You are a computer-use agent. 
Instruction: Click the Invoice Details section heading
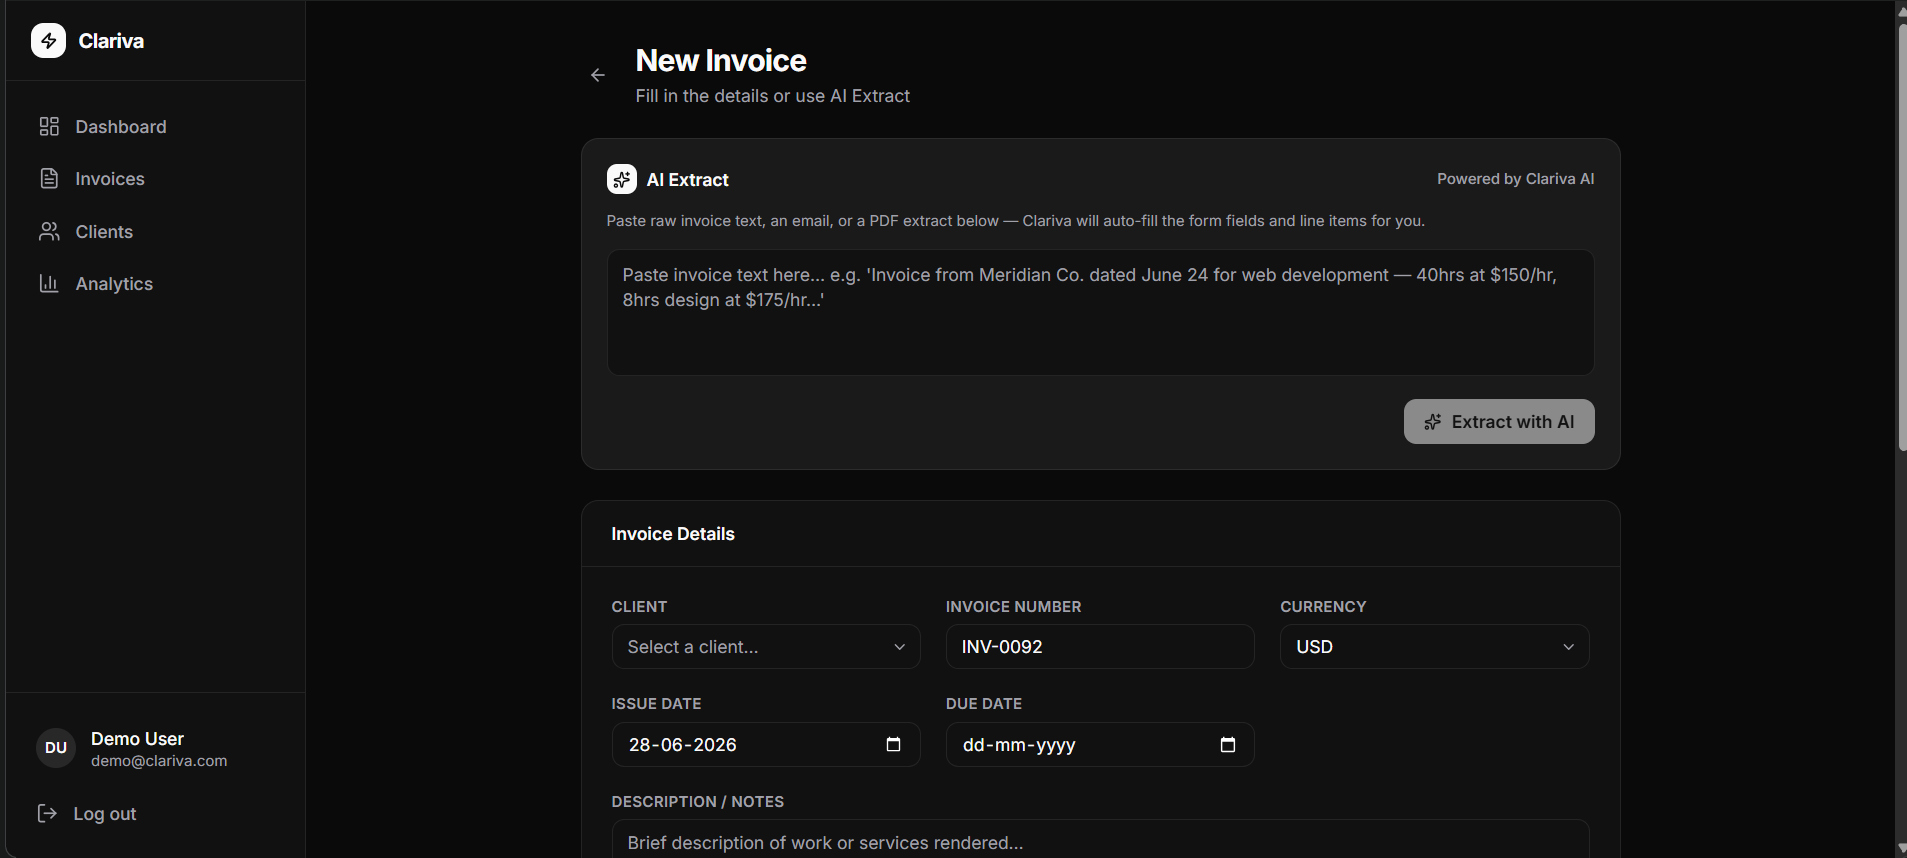pyautogui.click(x=673, y=534)
